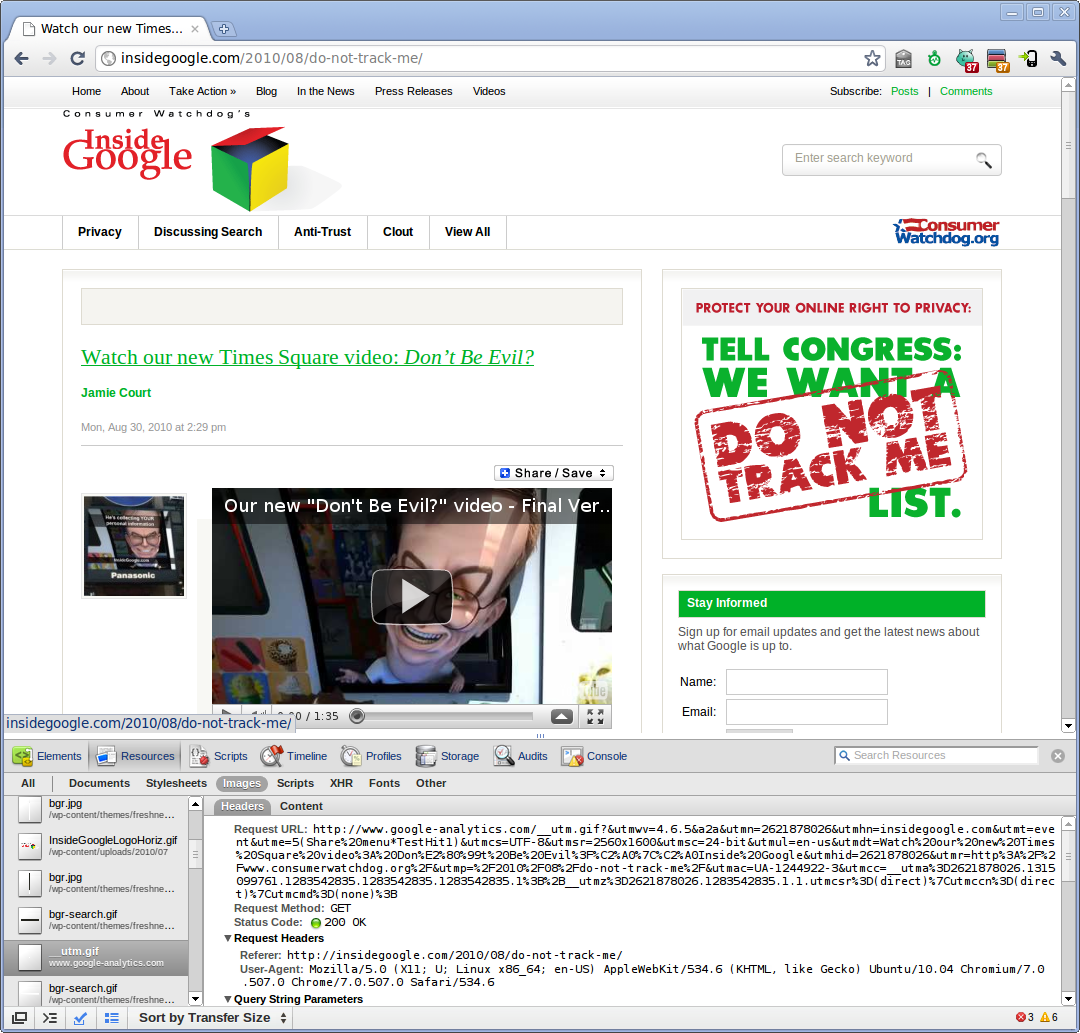
Task: Click the ConsumerWatchdog.org logo
Action: 946,232
